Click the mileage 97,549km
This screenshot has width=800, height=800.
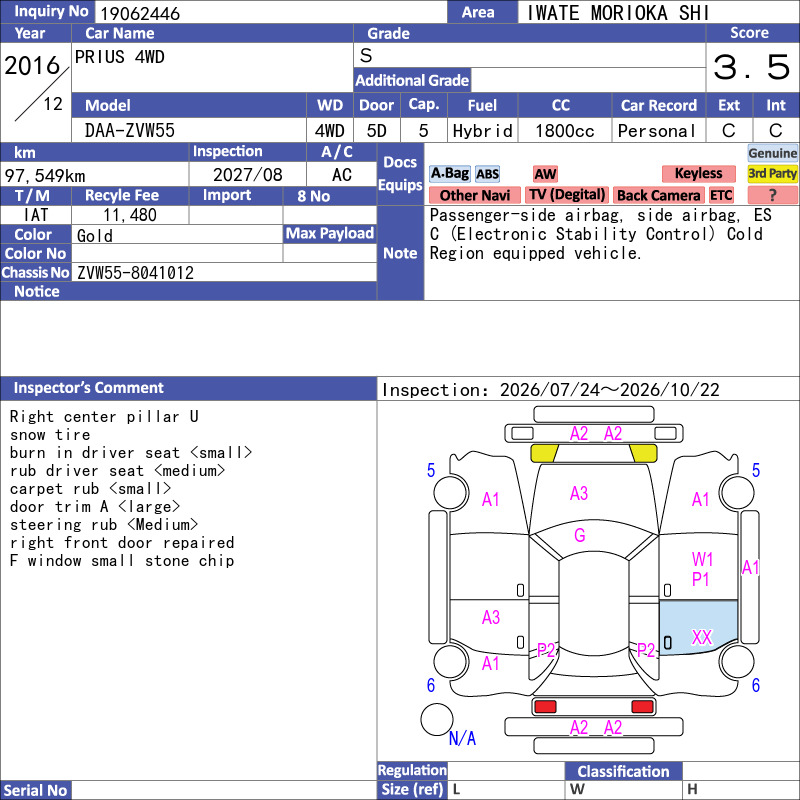pos(45,176)
